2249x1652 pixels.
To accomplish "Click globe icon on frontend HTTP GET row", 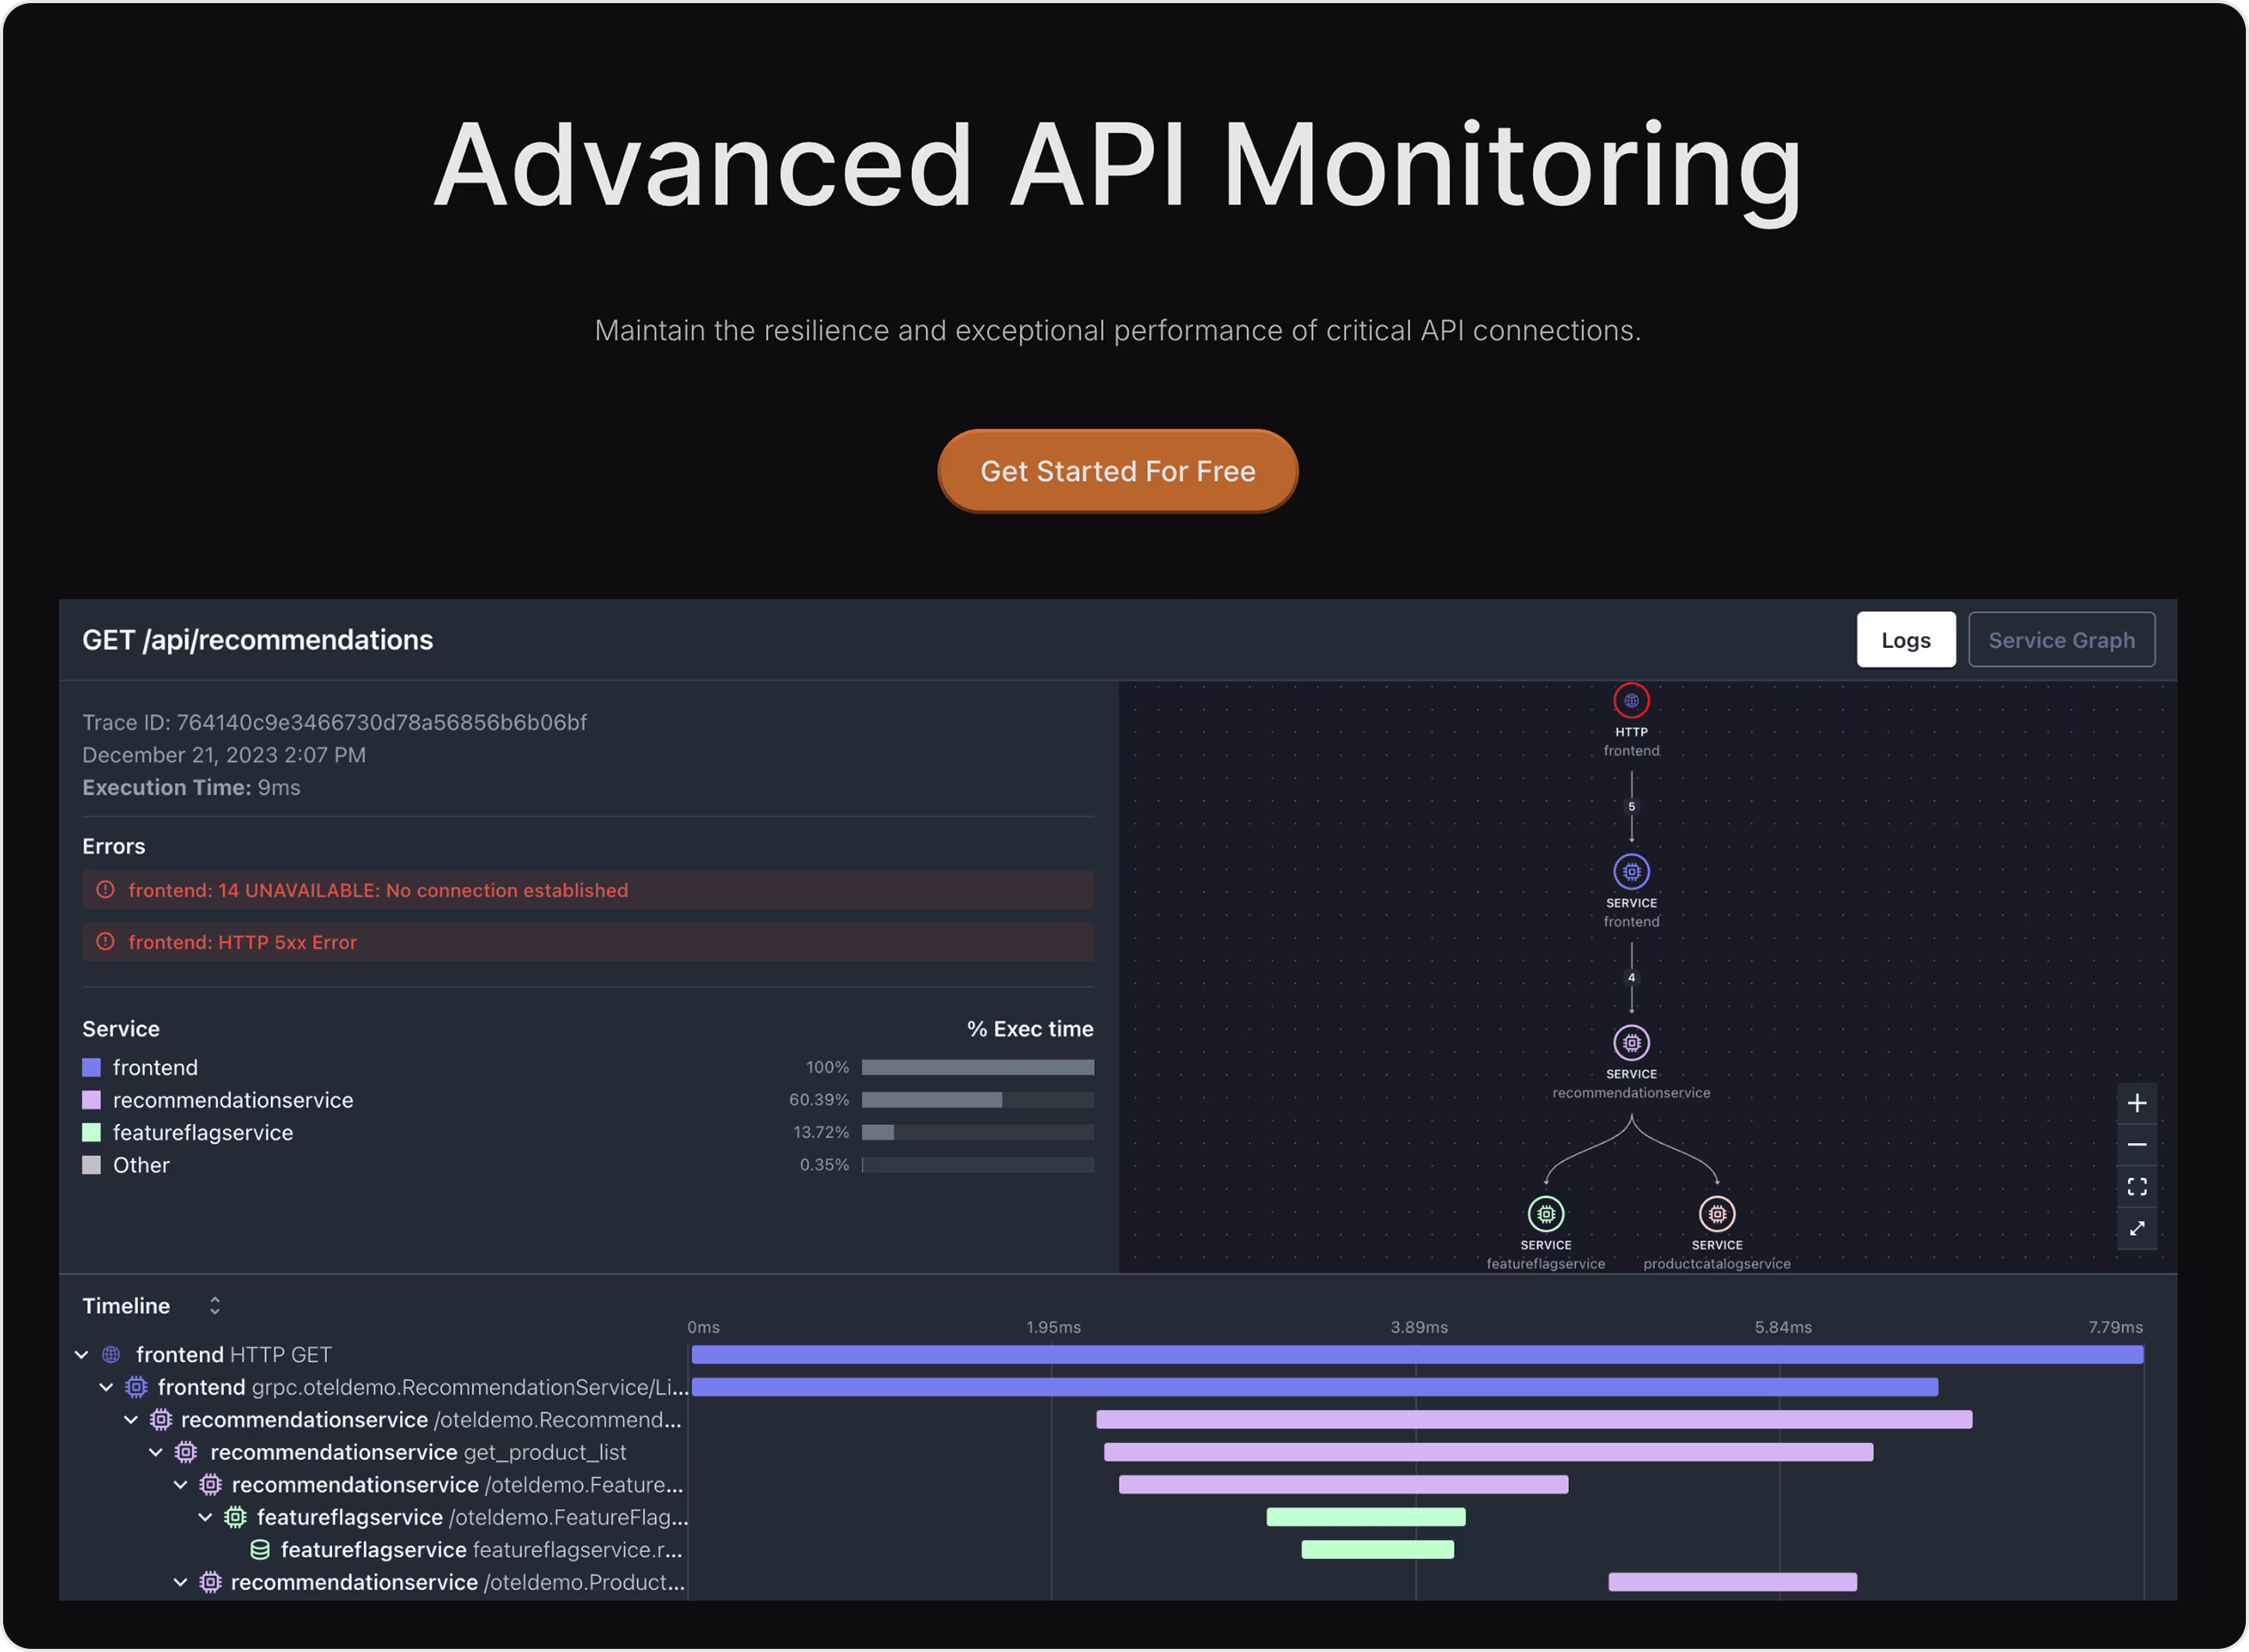I will tap(111, 1355).
